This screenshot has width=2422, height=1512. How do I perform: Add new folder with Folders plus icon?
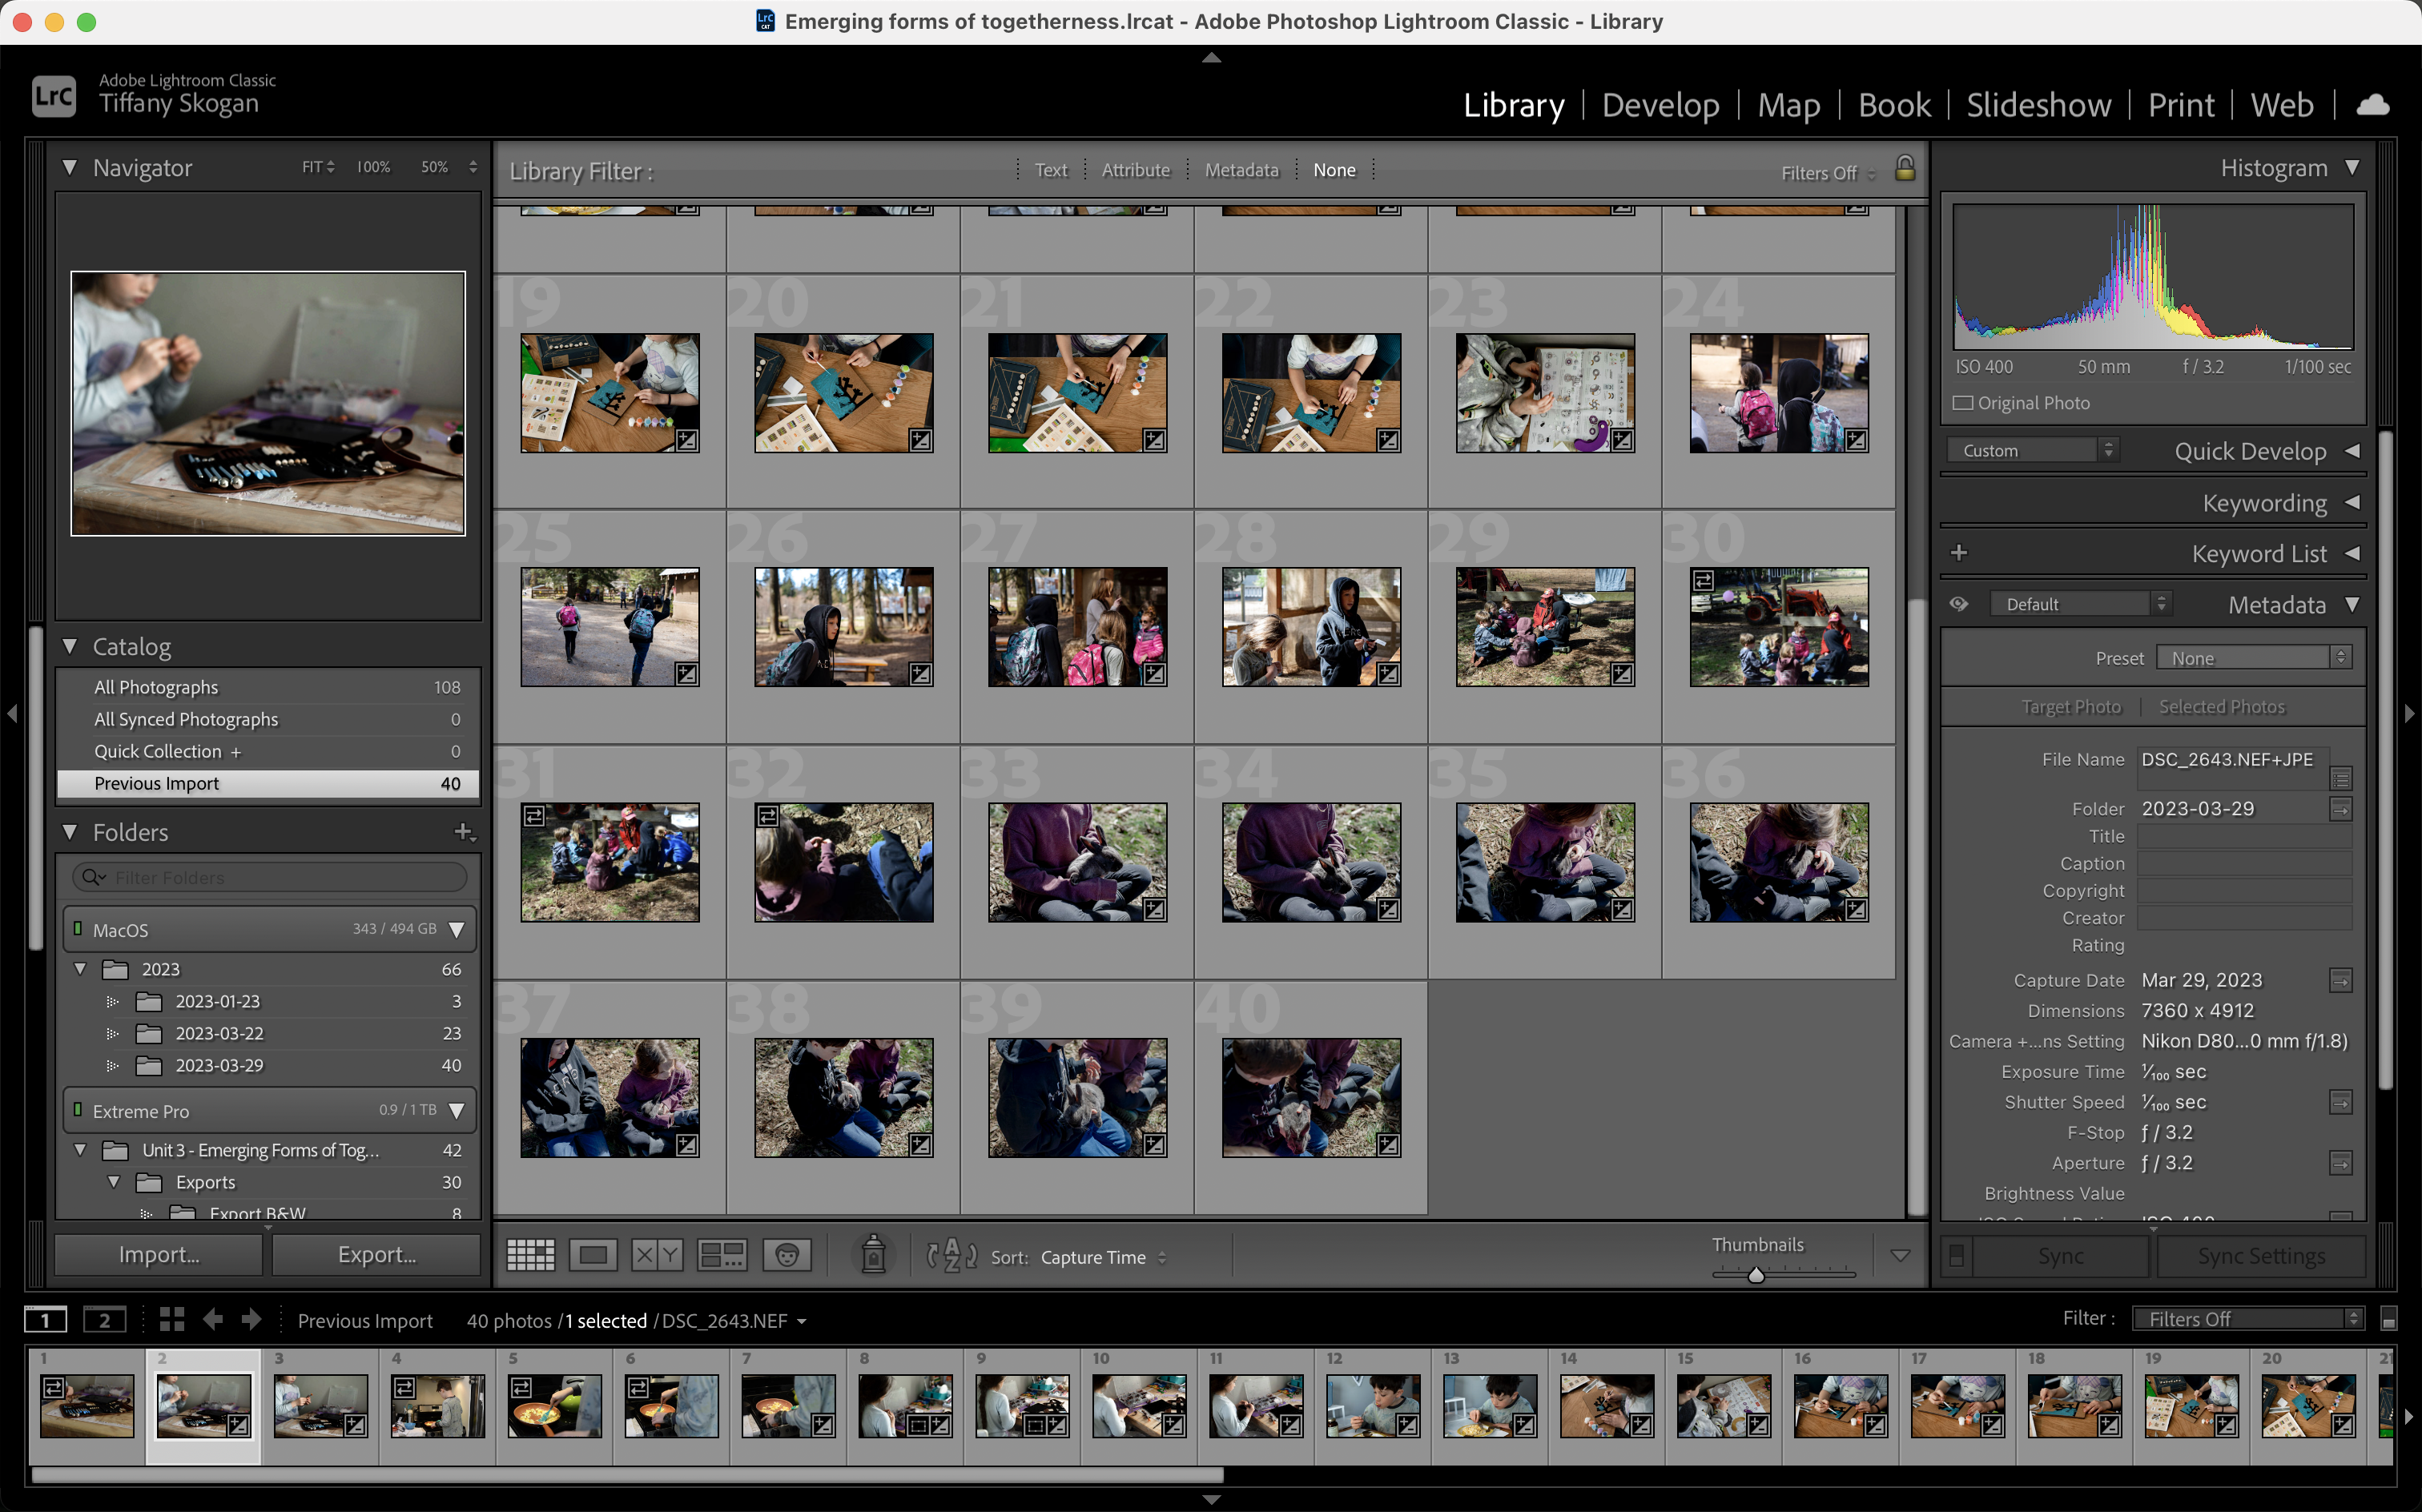(x=464, y=832)
